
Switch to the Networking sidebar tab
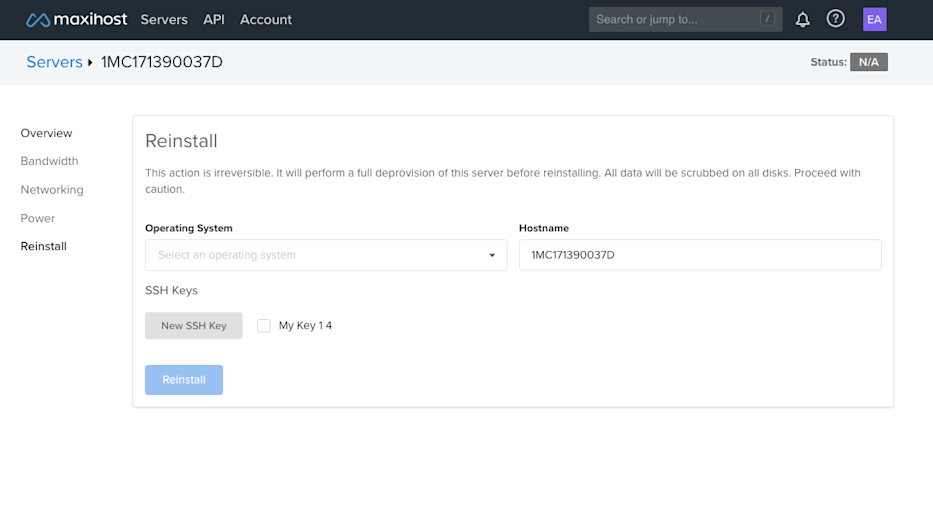click(52, 190)
